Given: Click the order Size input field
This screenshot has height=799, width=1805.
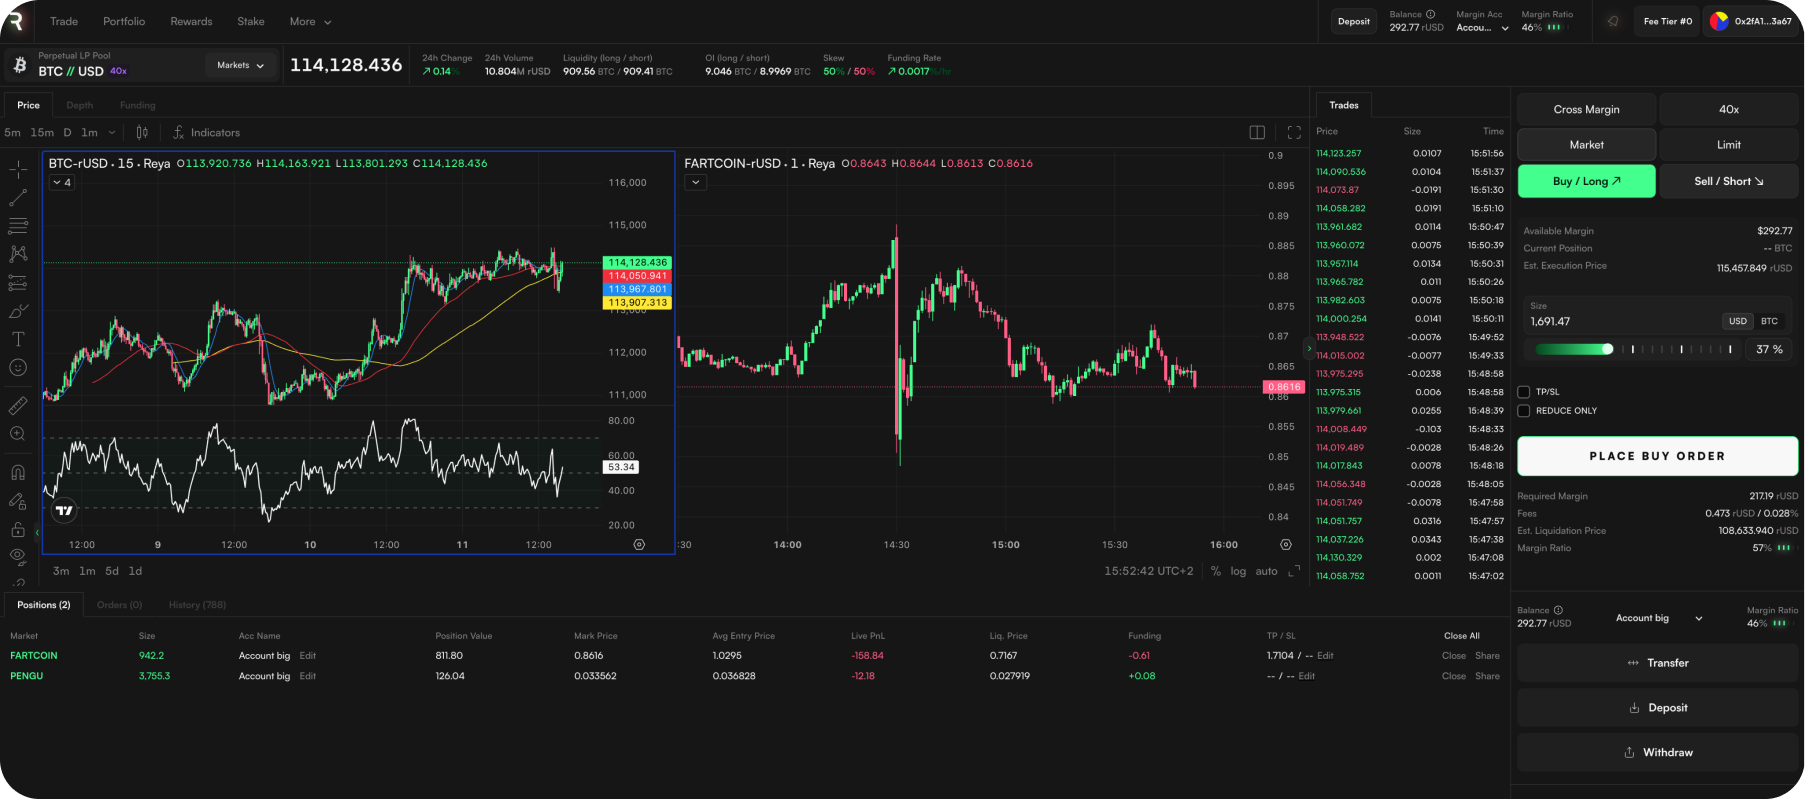Looking at the screenshot, I should click(1620, 322).
